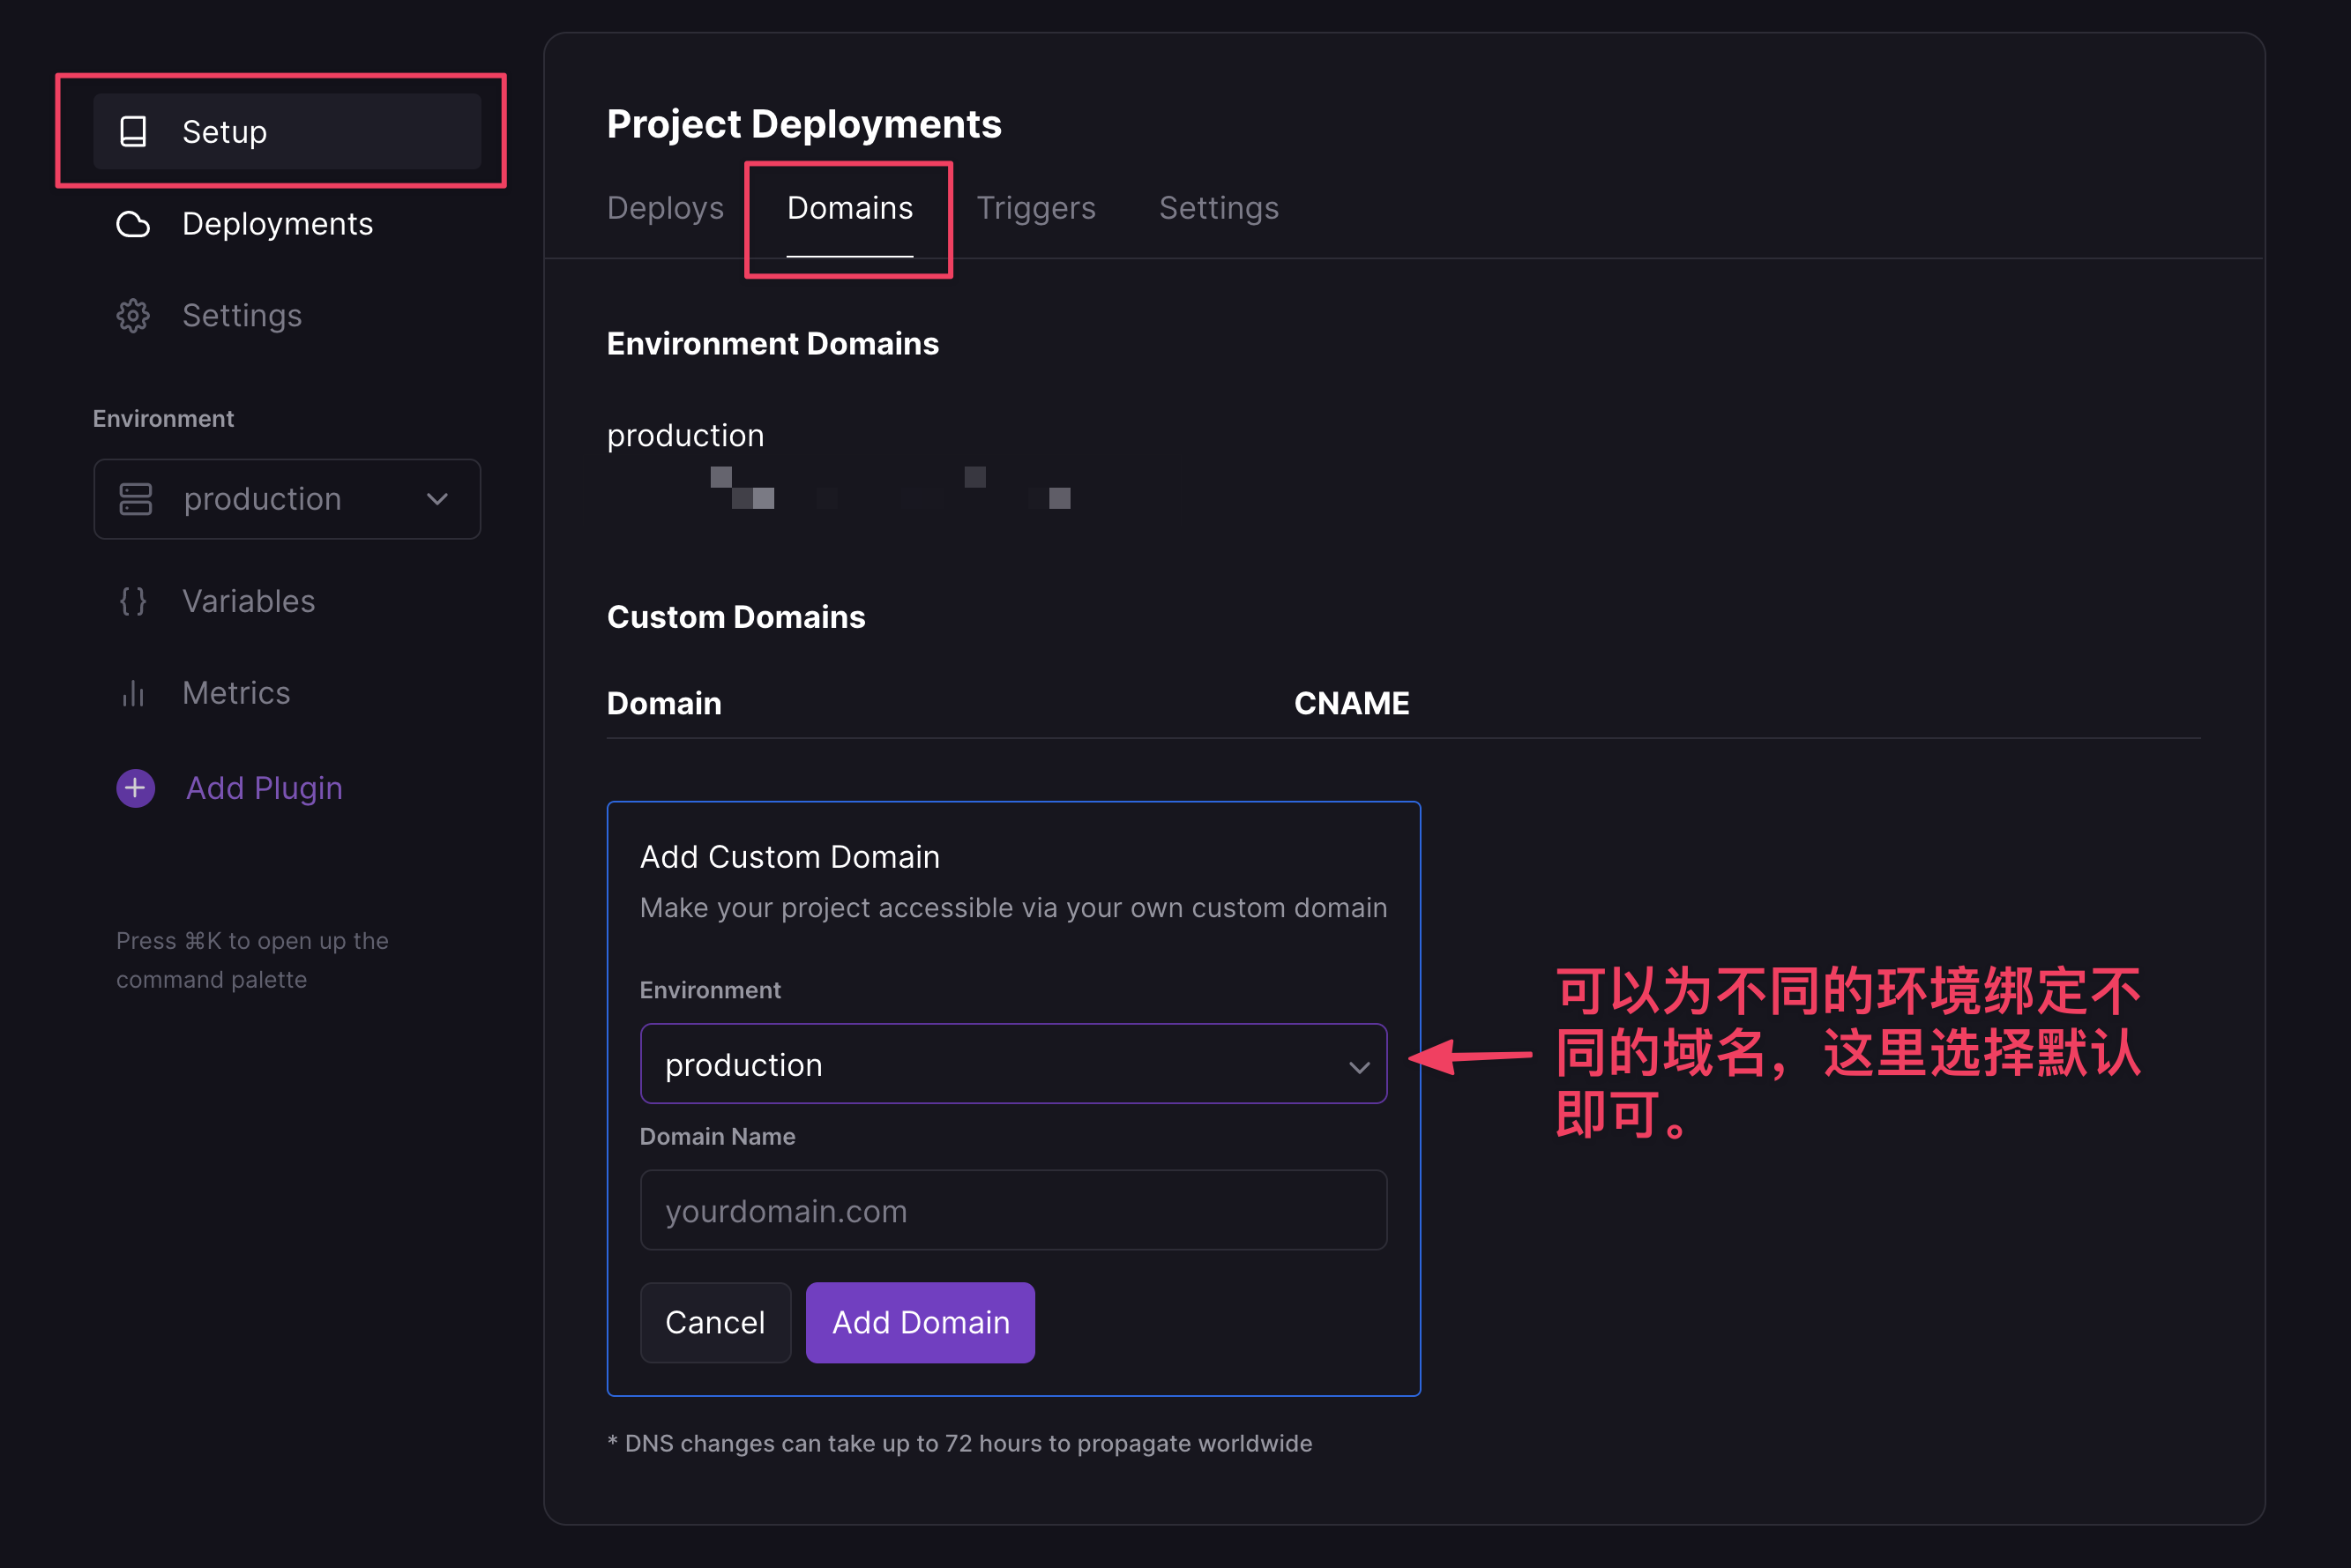Select the Domains tab
The image size is (2351, 1568).
(849, 208)
